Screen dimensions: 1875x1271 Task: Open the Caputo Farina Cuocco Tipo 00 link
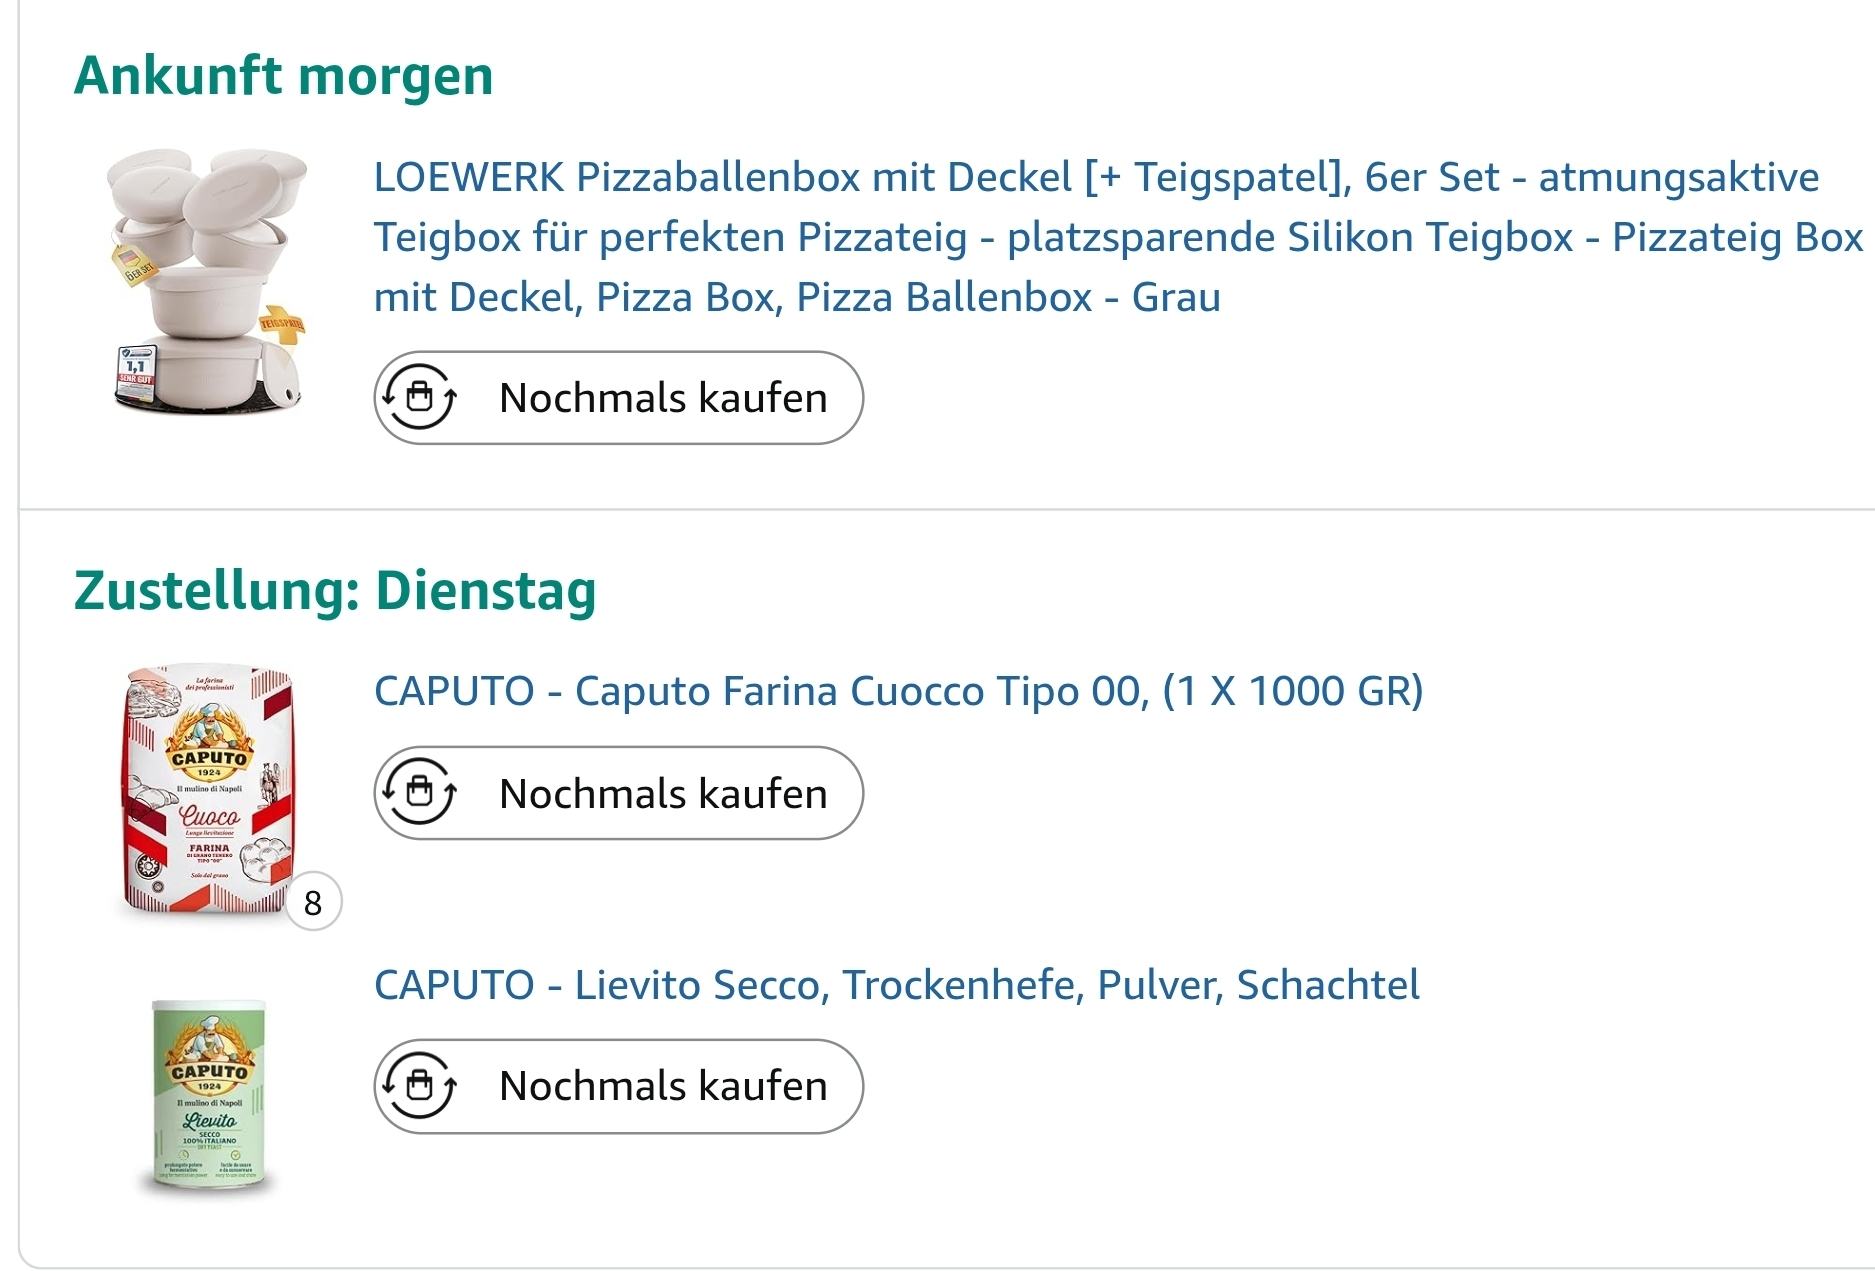[x=898, y=691]
